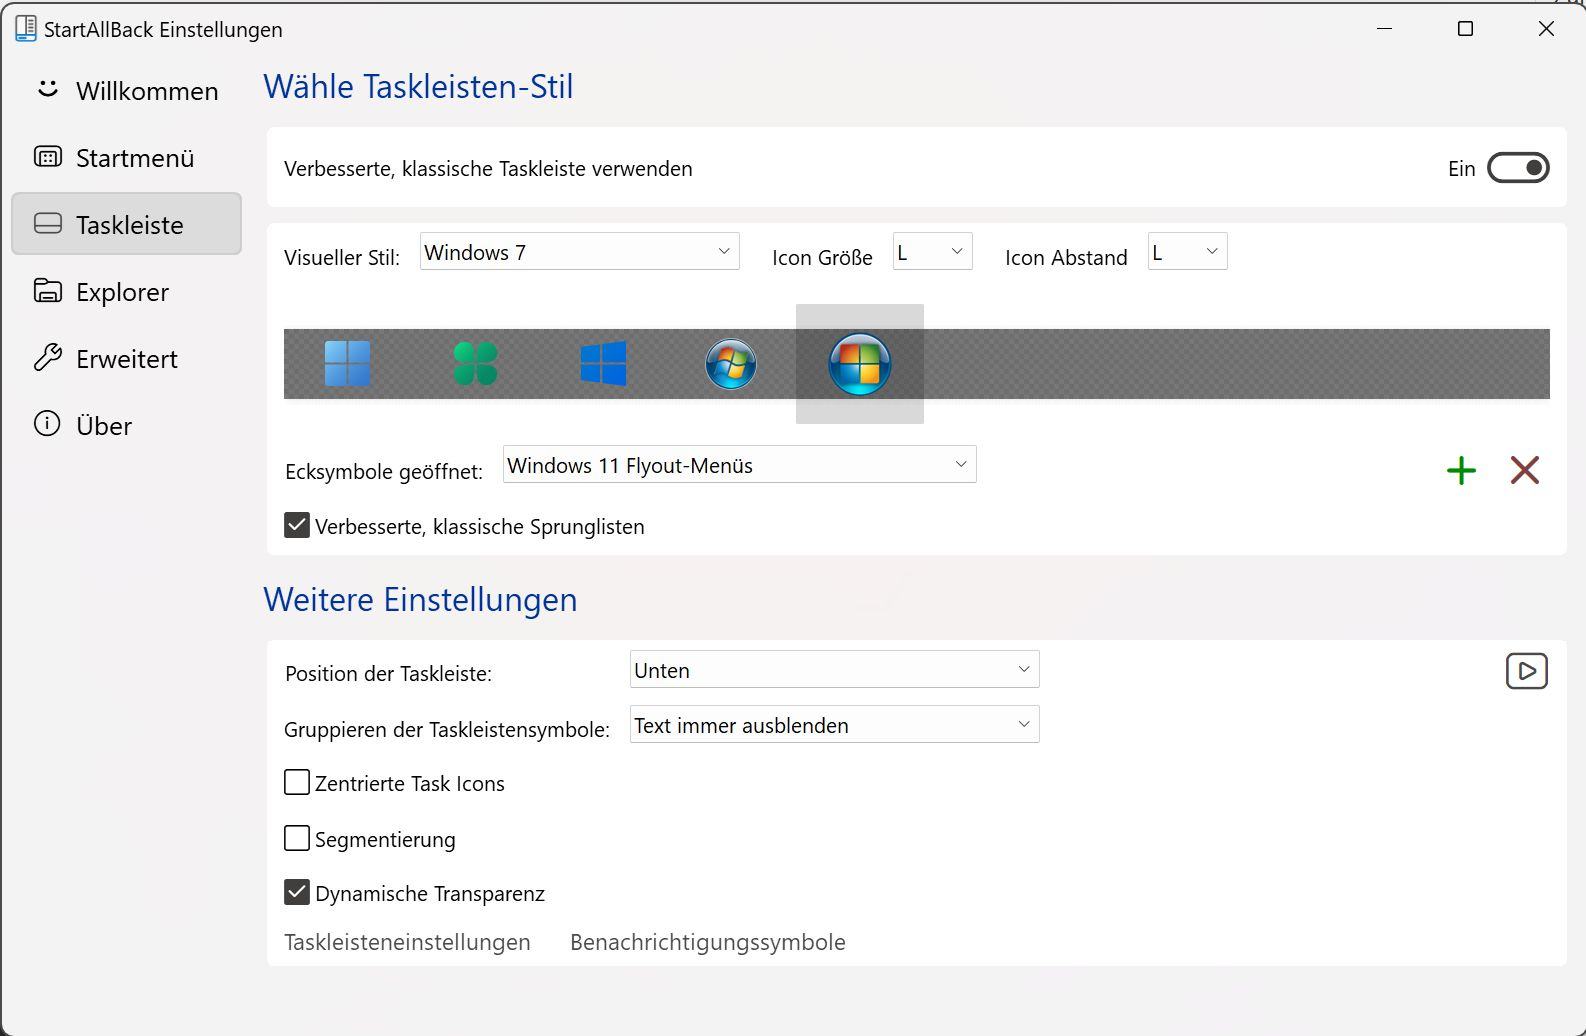
Task: Open the Ecksymbole geöffnet dropdown
Action: coord(739,465)
